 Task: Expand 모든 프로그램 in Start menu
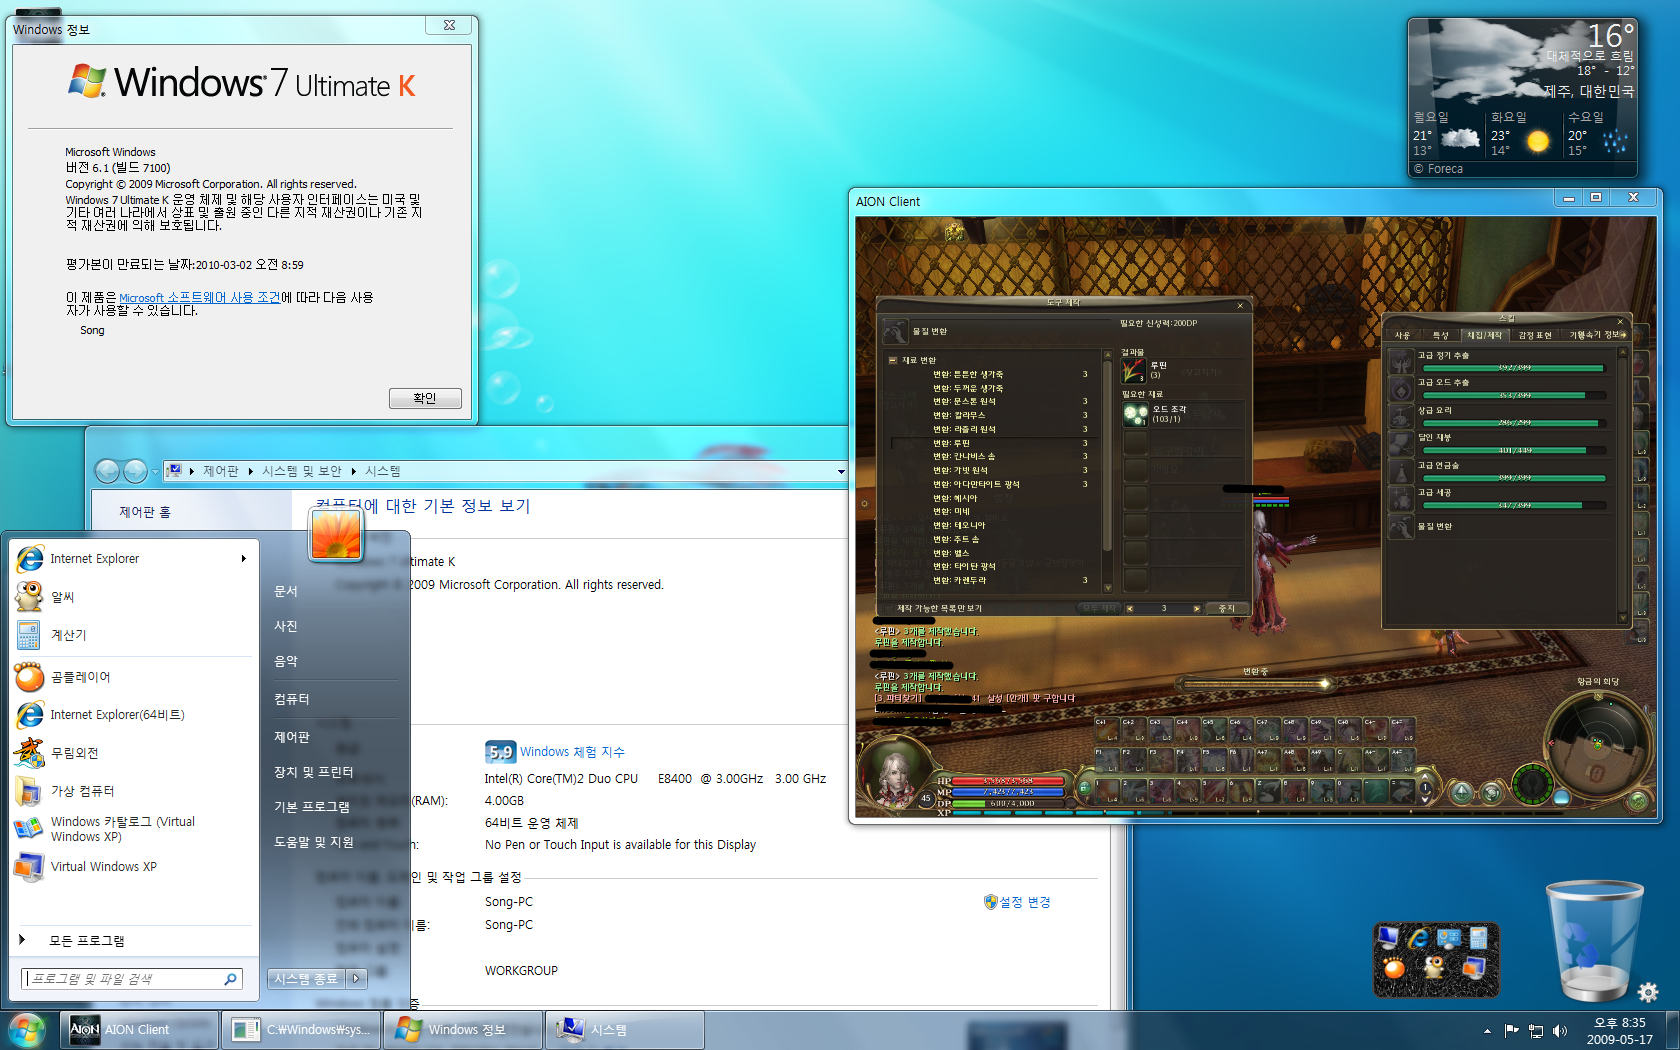pyautogui.click(x=86, y=941)
